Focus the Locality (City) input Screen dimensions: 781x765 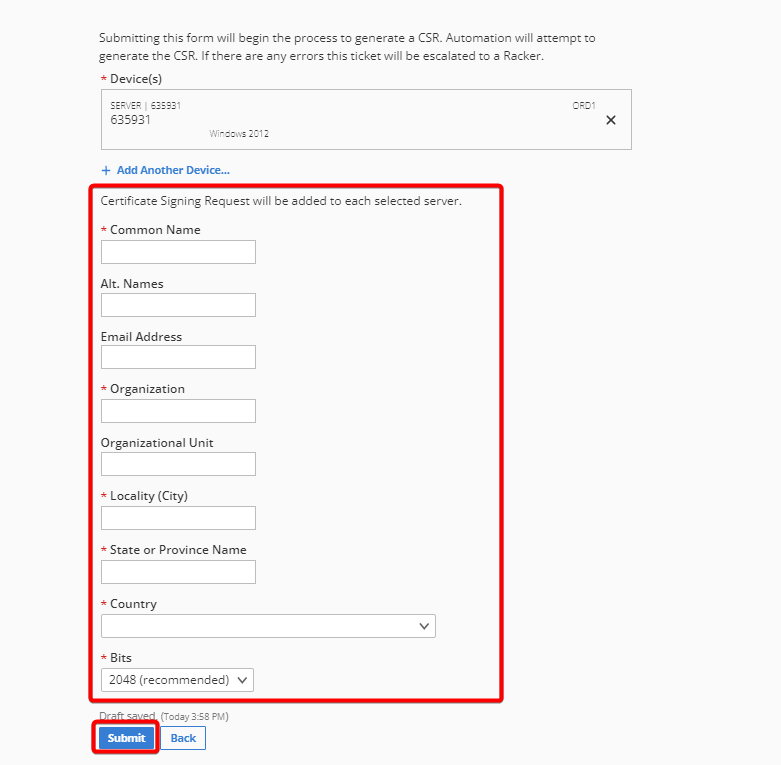coord(178,518)
